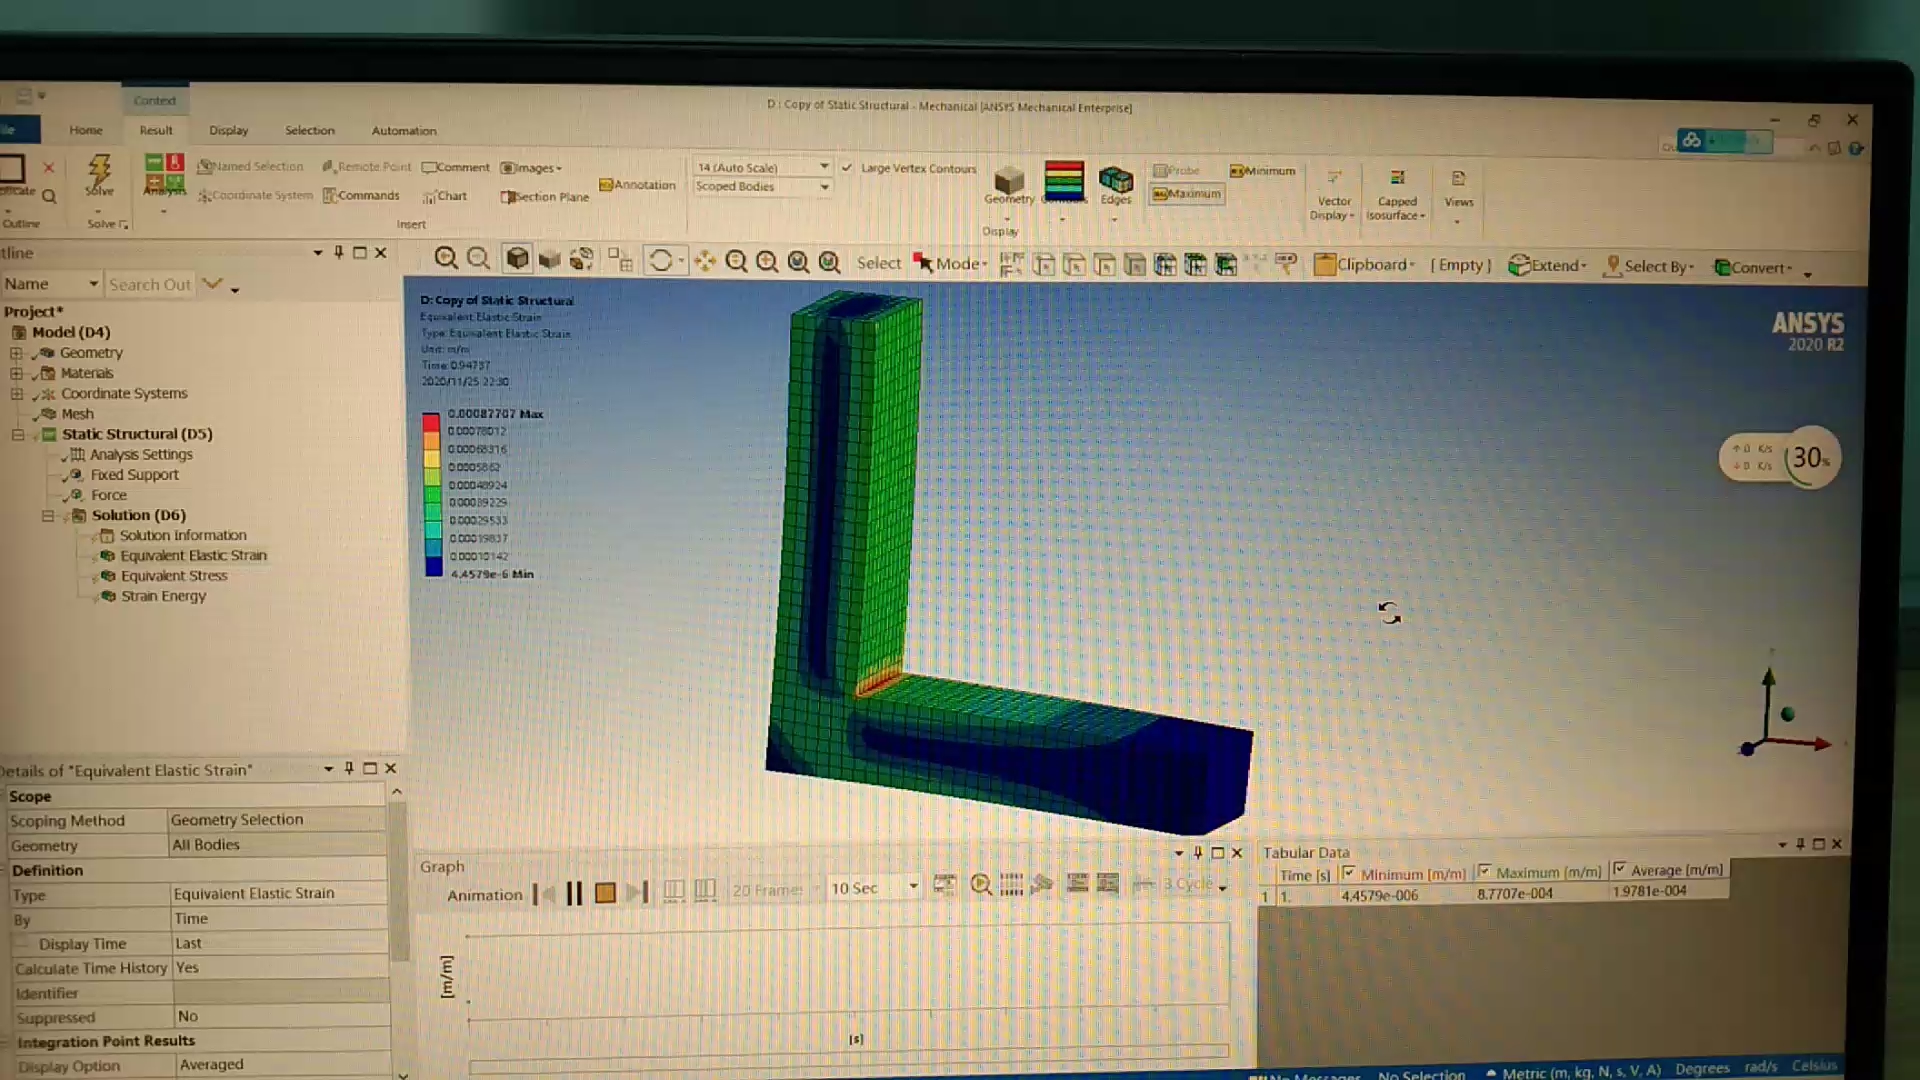This screenshot has width=1920, height=1080.
Task: Select the Pan arrows tool
Action: pos(705,262)
